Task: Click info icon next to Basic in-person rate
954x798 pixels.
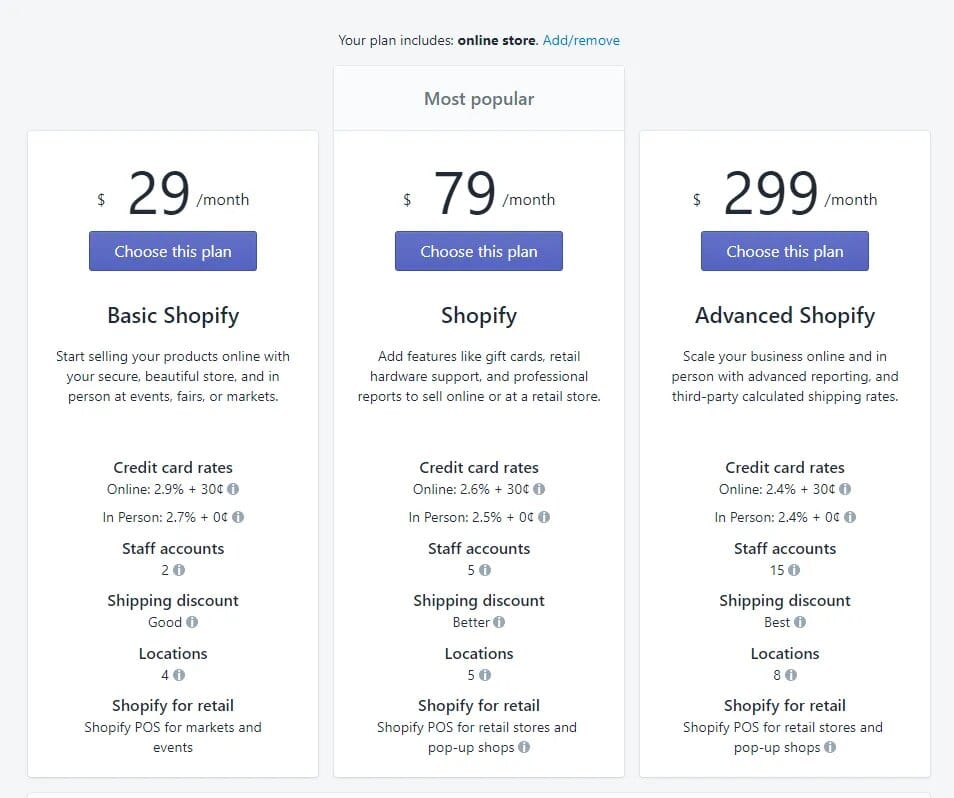Action: pyautogui.click(x=238, y=517)
